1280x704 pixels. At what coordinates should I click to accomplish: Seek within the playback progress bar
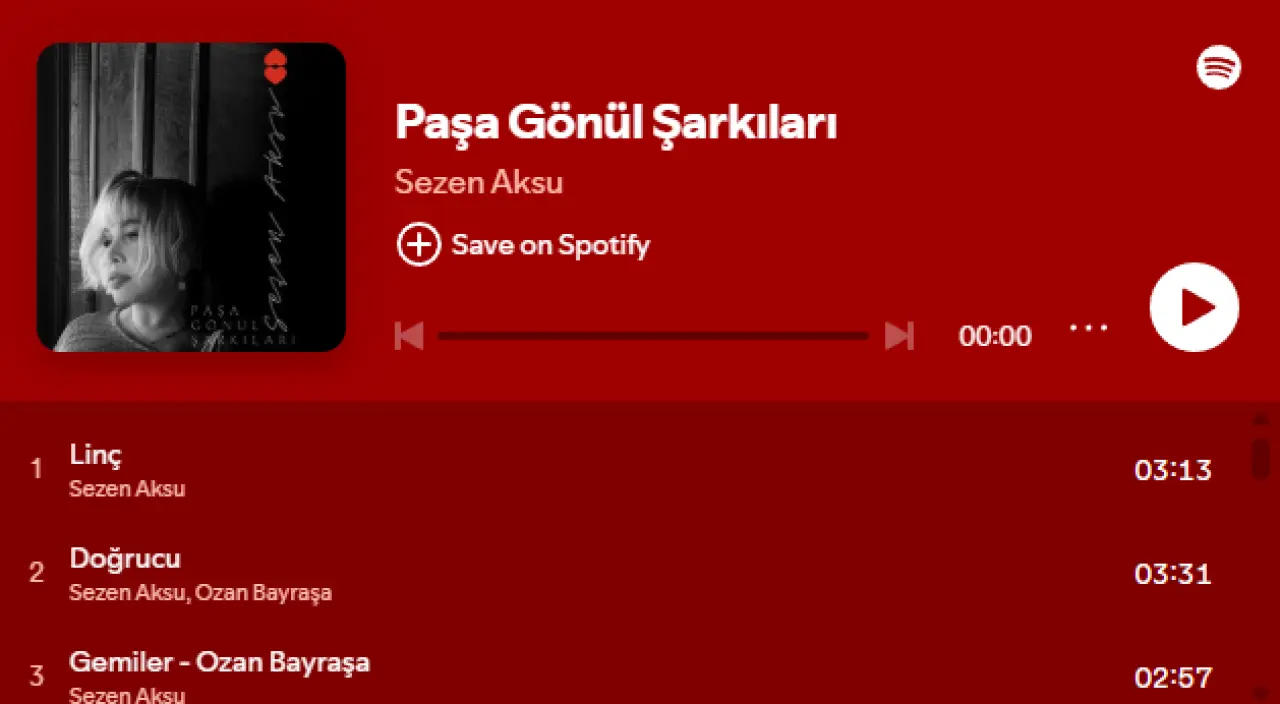tap(653, 336)
